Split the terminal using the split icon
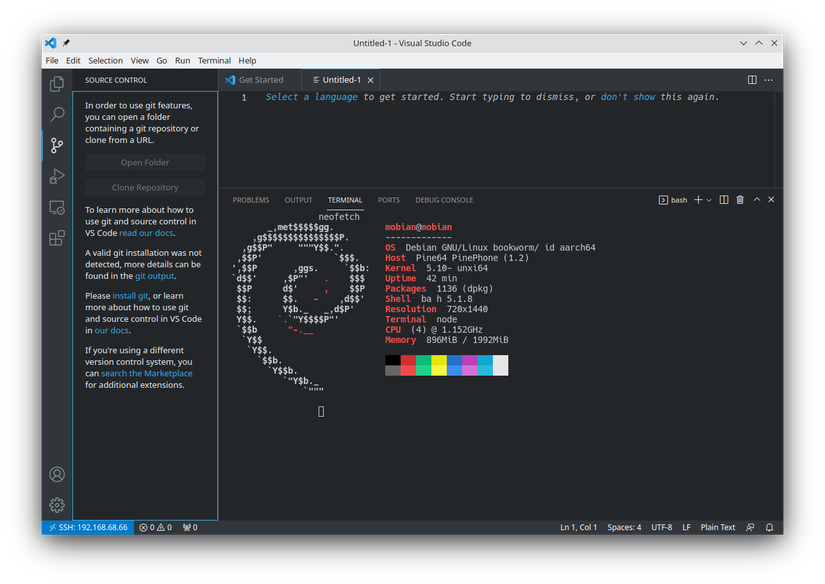 (x=724, y=199)
